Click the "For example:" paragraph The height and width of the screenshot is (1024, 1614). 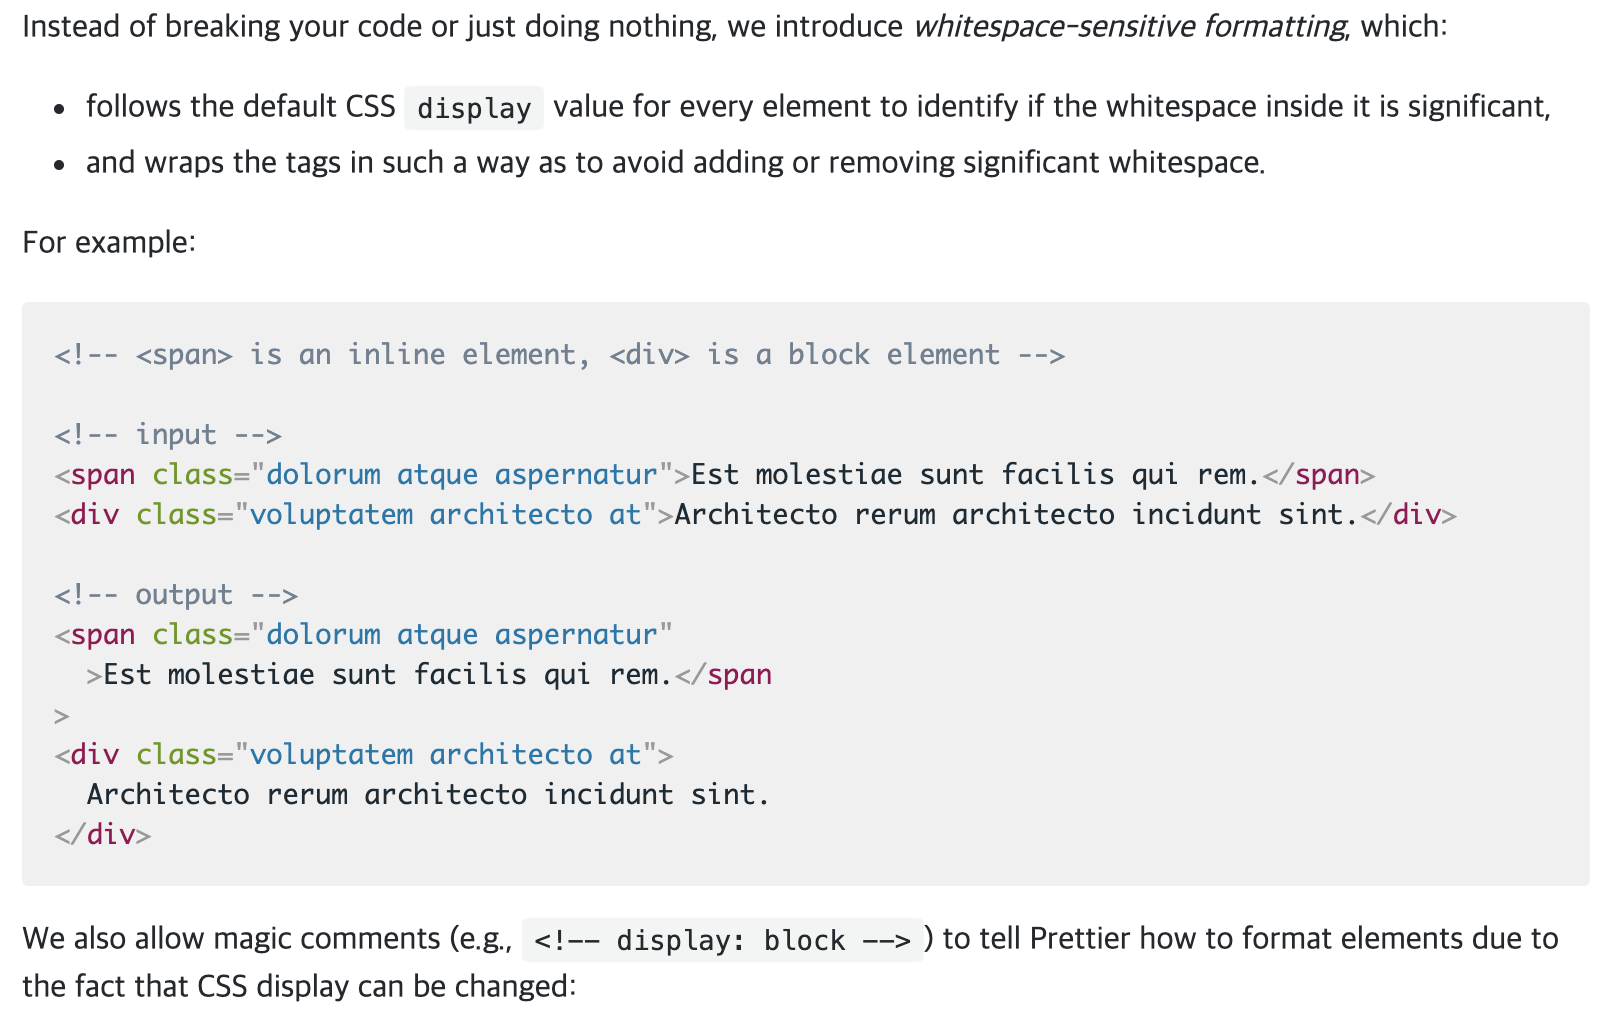109,243
